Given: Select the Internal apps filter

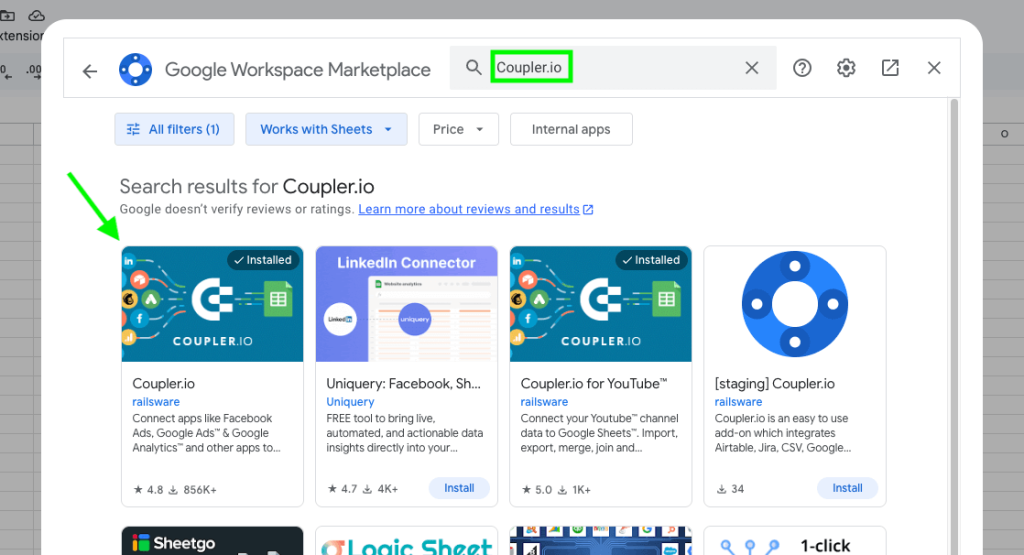Looking at the screenshot, I should pos(571,129).
